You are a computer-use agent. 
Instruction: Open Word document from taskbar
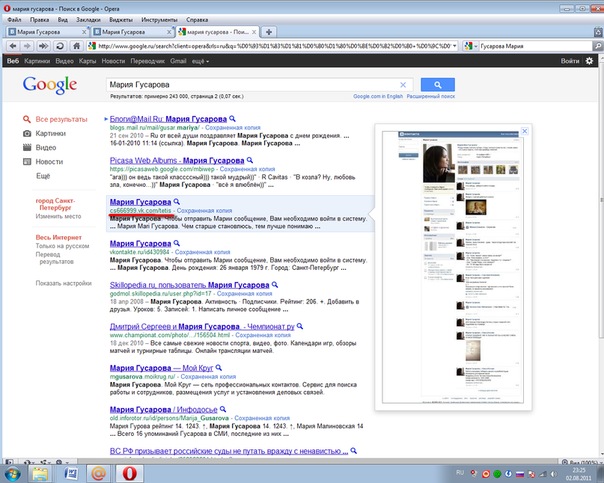point(70,474)
